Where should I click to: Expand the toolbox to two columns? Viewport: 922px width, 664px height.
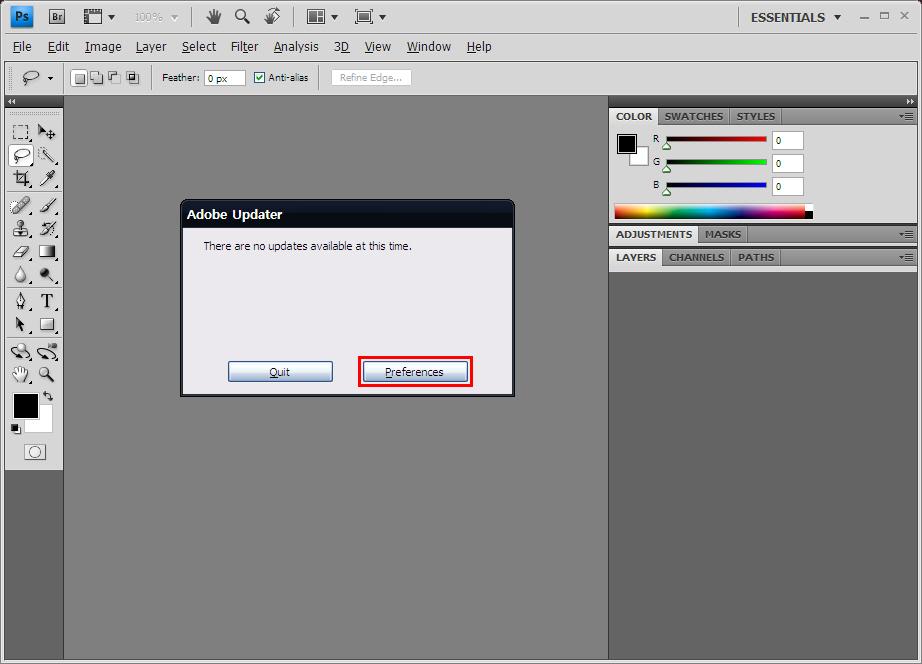tap(11, 102)
